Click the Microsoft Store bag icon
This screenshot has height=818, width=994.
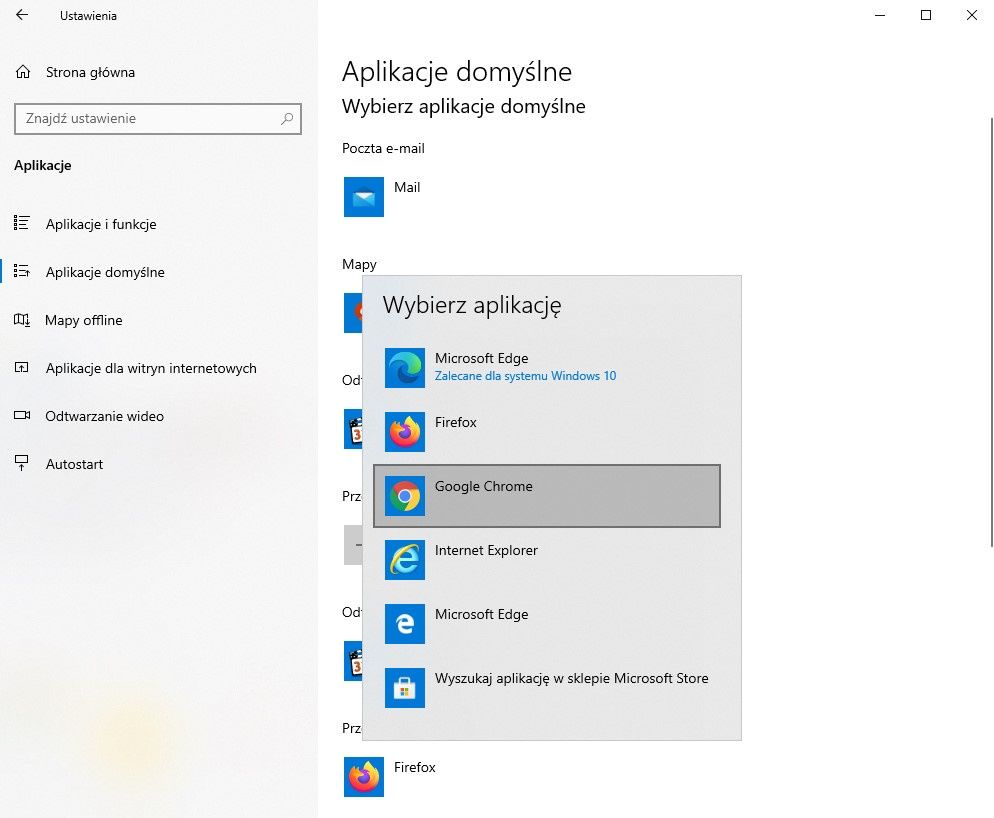404,688
